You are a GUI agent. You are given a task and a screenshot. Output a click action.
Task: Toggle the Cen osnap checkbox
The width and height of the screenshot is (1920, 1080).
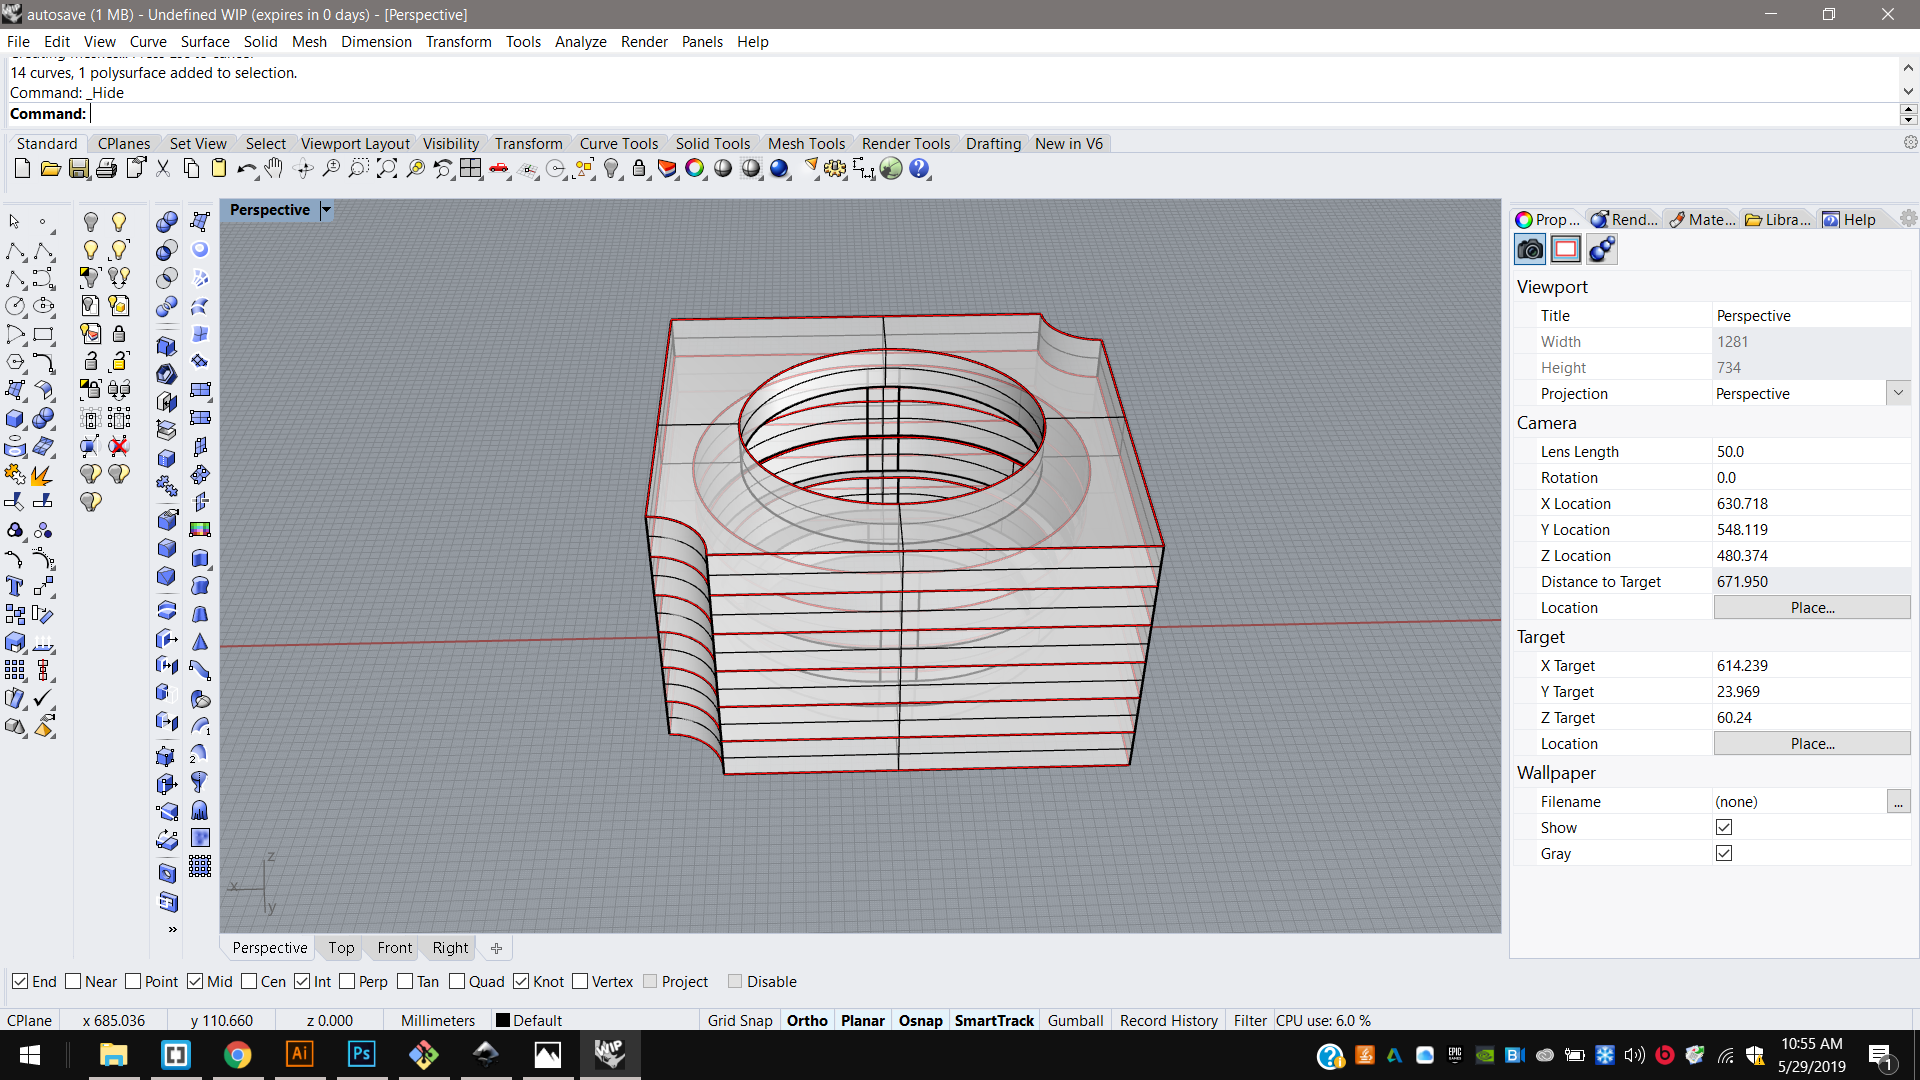(249, 981)
